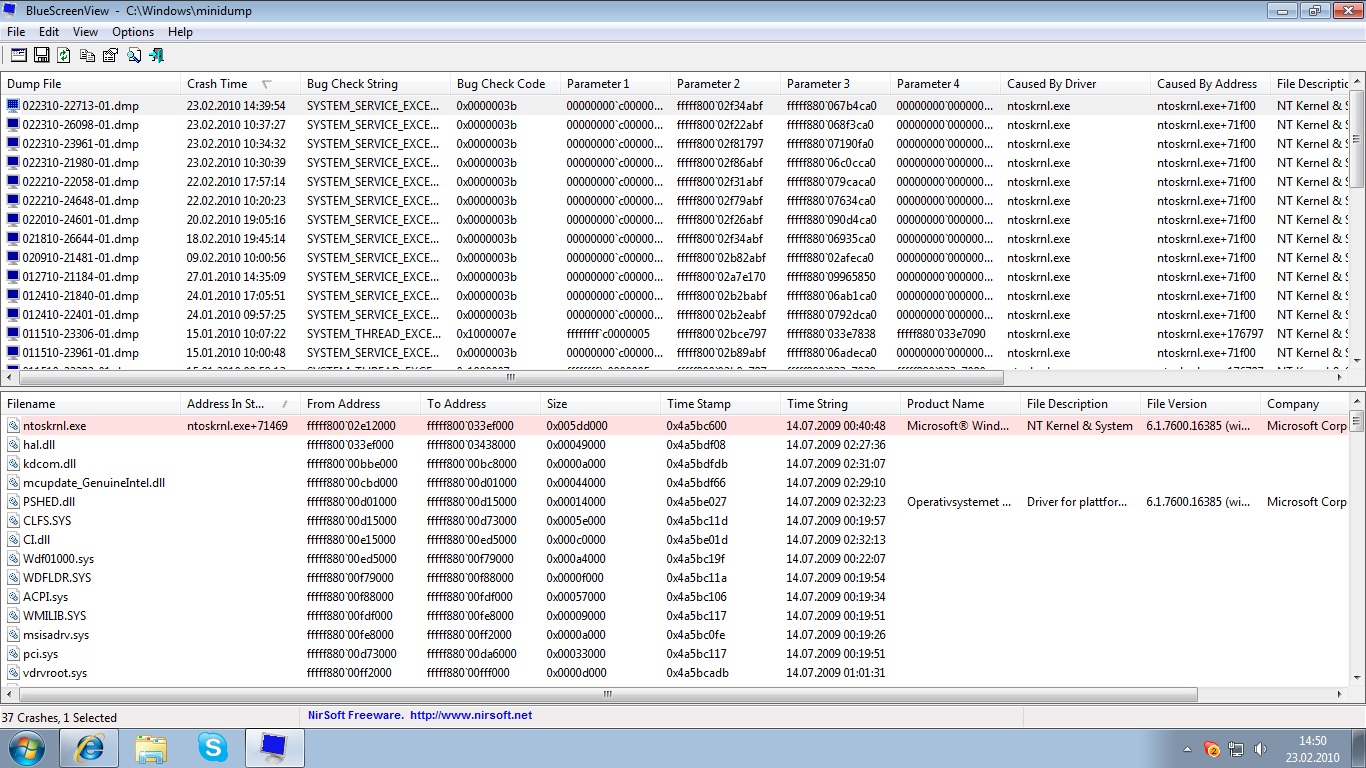The image size is (1366, 768).
Task: Click the Find magnifier toolbar icon
Action: pos(133,55)
